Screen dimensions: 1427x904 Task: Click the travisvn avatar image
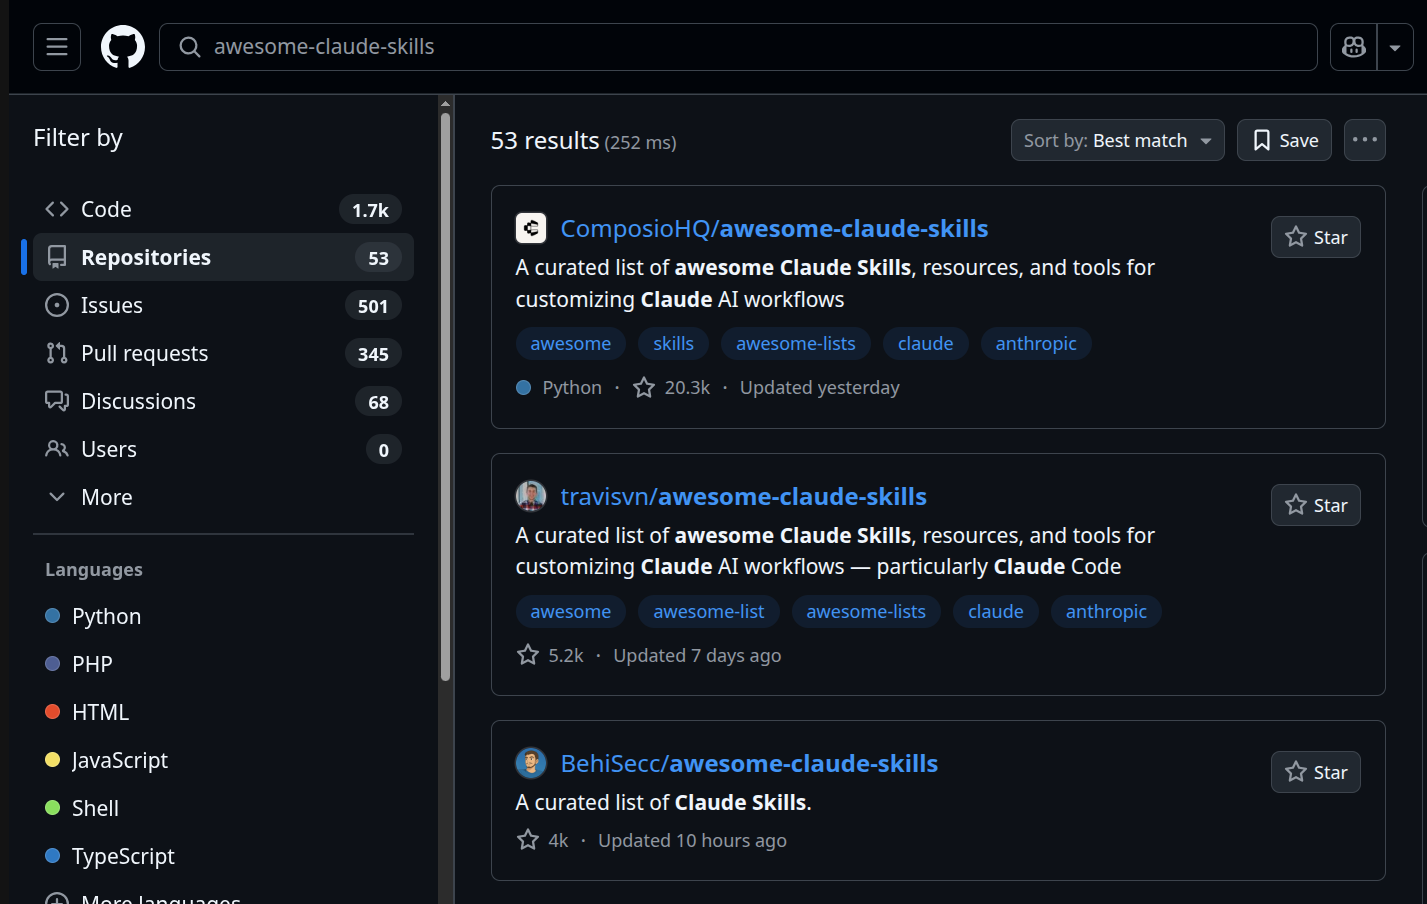tap(531, 496)
